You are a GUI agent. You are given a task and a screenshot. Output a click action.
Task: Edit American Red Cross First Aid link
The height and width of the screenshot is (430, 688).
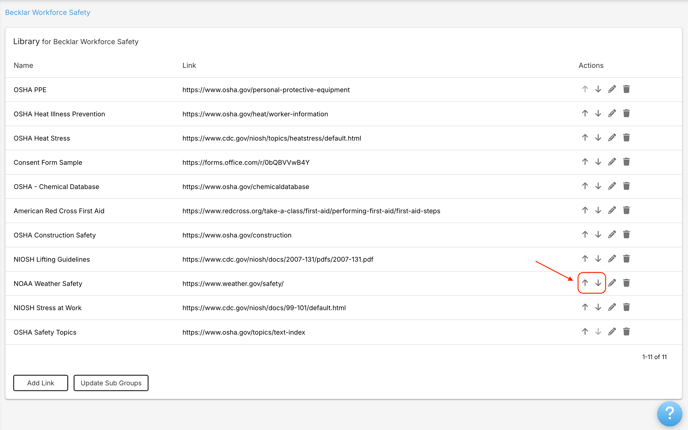(x=612, y=210)
